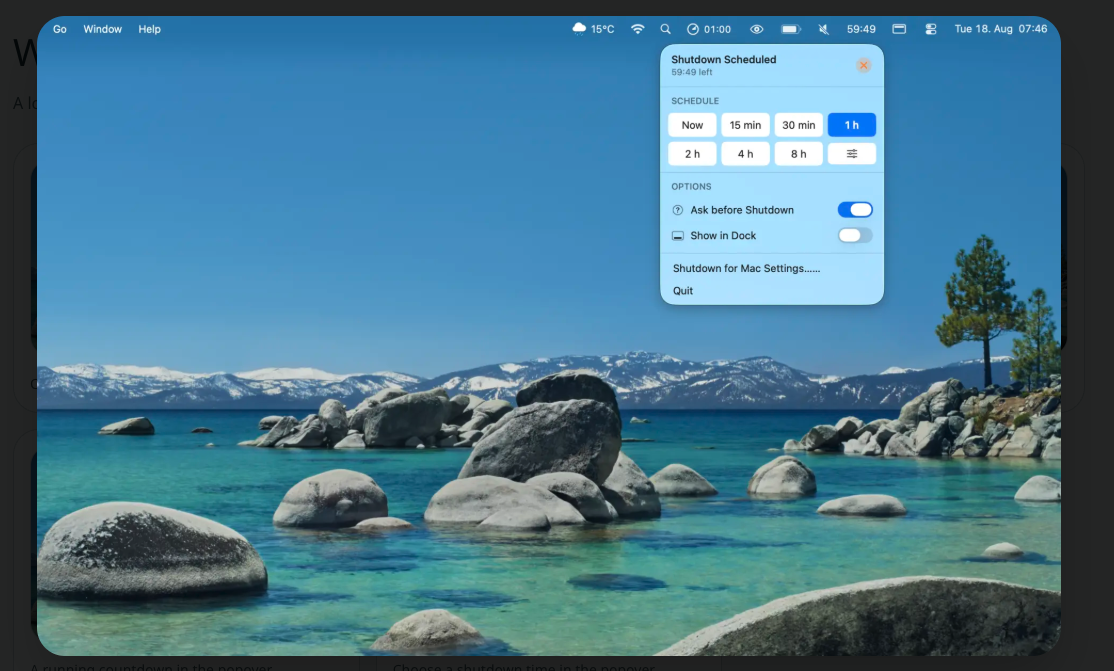Image resolution: width=1114 pixels, height=671 pixels.
Task: Cancel scheduled shutdown with the X button
Action: point(863,65)
